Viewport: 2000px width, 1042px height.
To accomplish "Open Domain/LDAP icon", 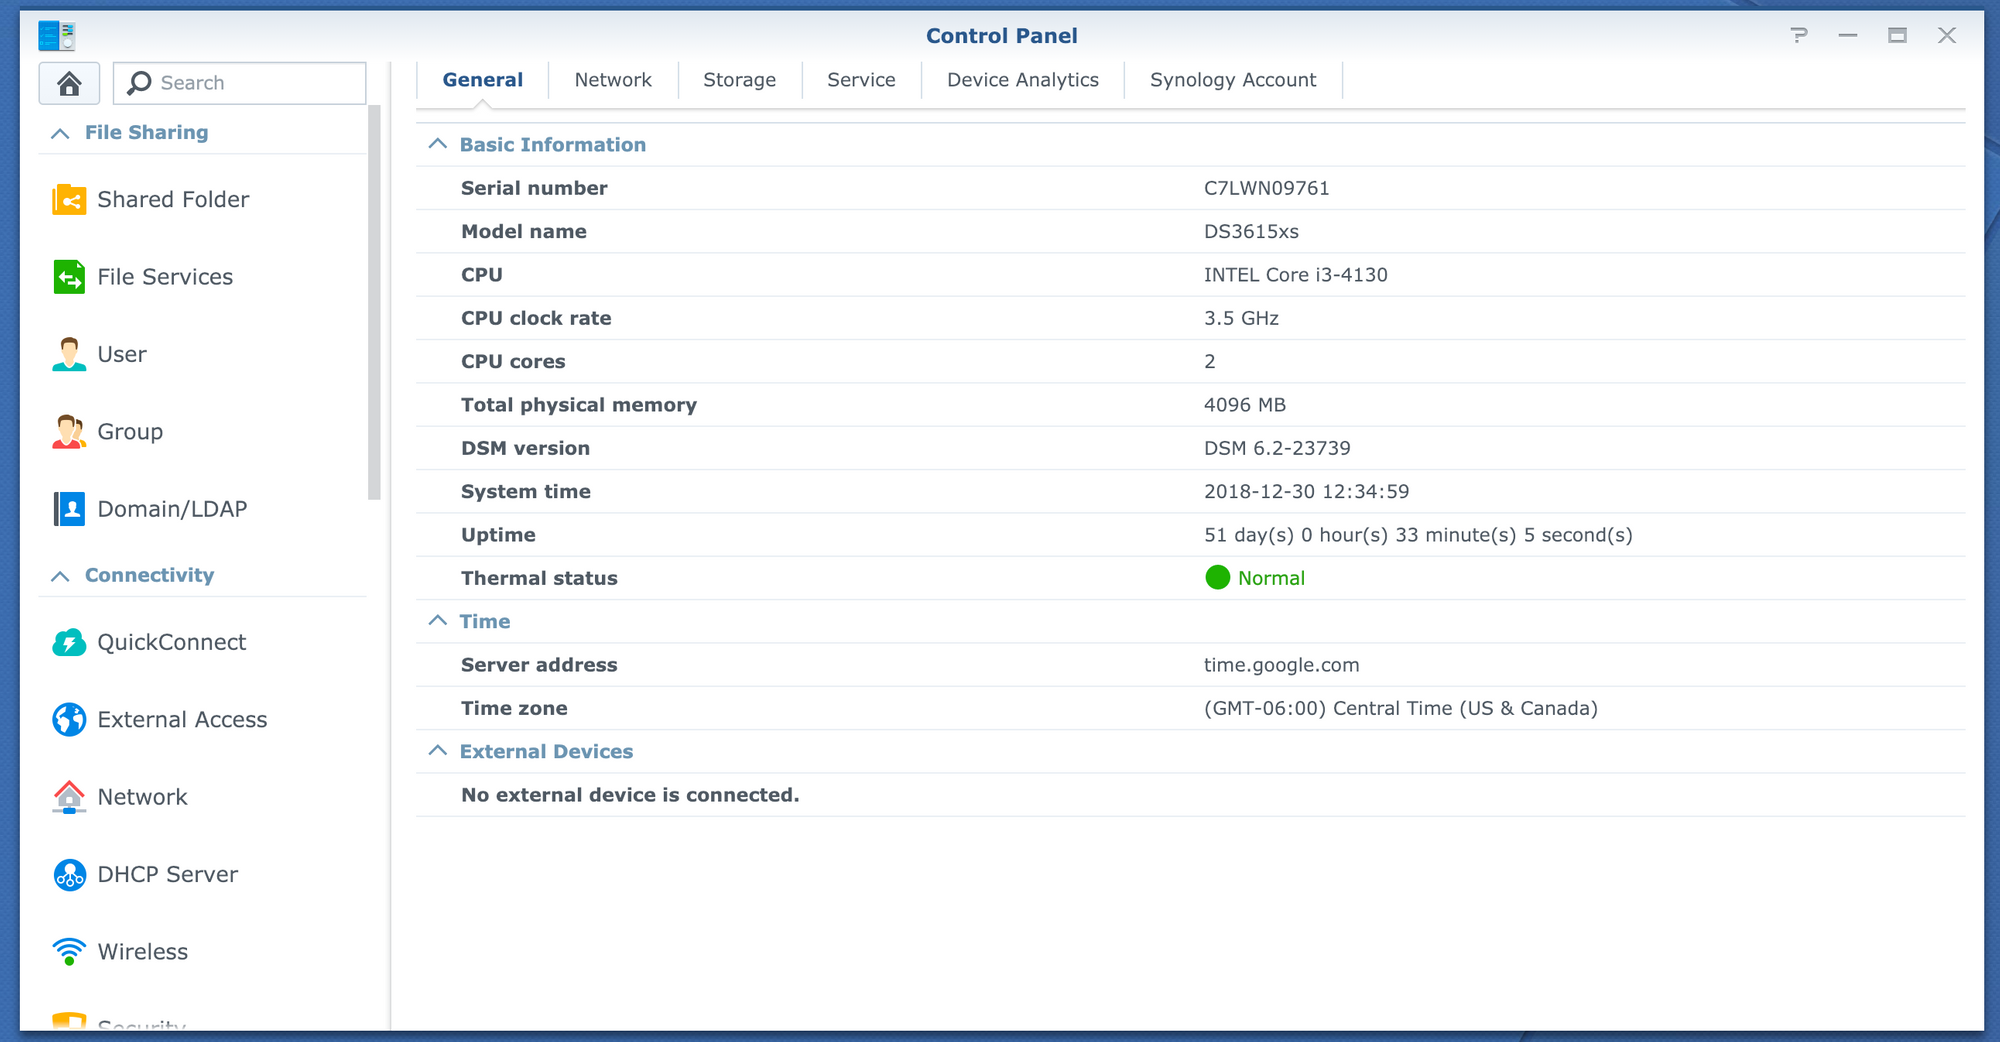I will pos(69,509).
